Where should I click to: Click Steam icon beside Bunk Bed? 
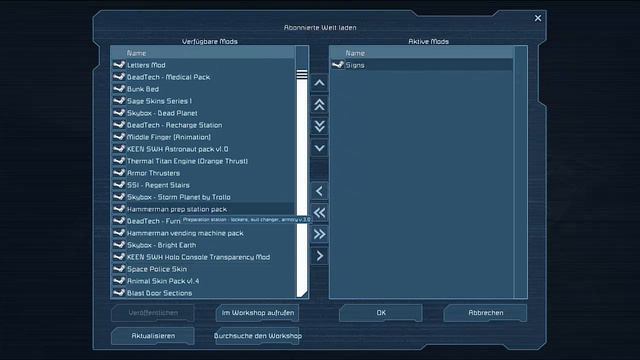click(x=119, y=89)
